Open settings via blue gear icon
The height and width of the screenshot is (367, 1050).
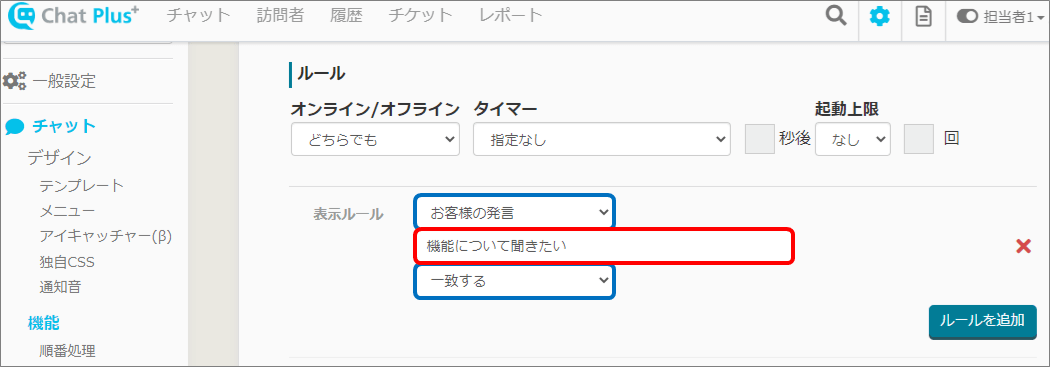[x=879, y=17]
